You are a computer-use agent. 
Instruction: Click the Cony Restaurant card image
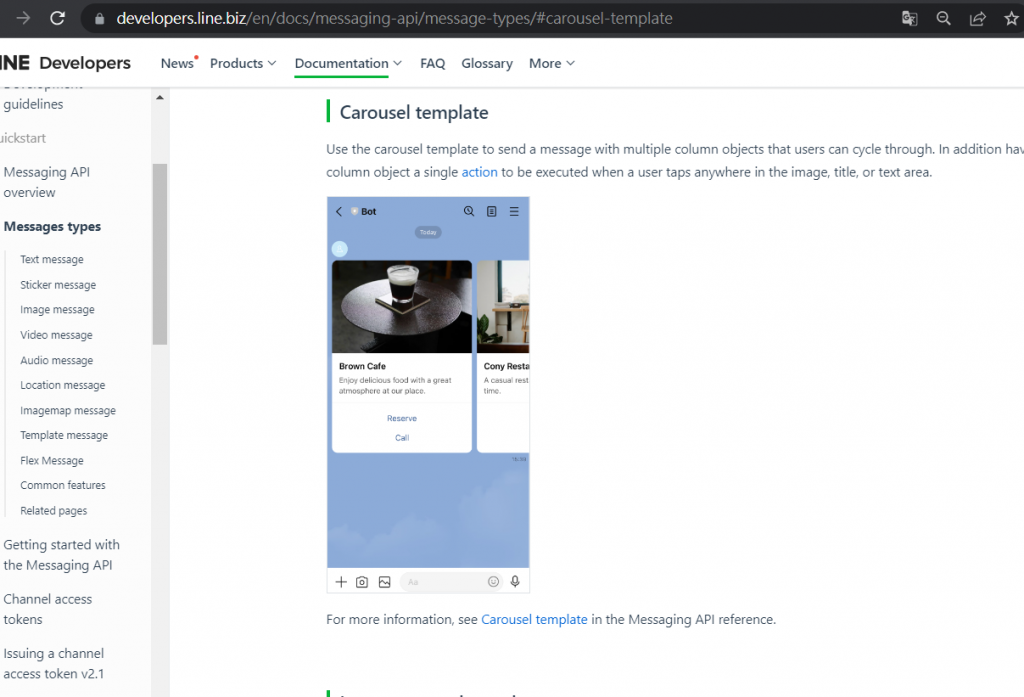click(x=504, y=306)
